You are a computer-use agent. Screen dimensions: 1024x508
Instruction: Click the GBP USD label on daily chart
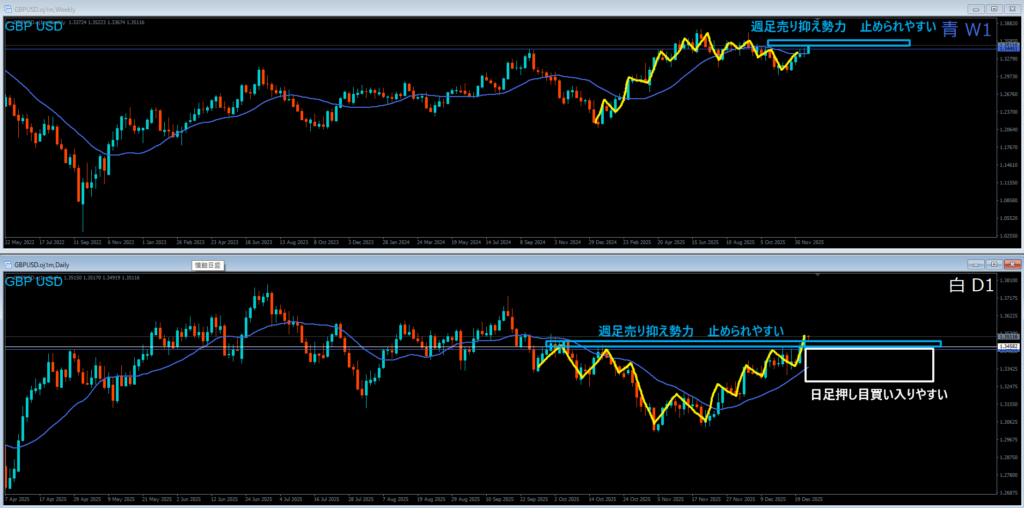coord(34,282)
